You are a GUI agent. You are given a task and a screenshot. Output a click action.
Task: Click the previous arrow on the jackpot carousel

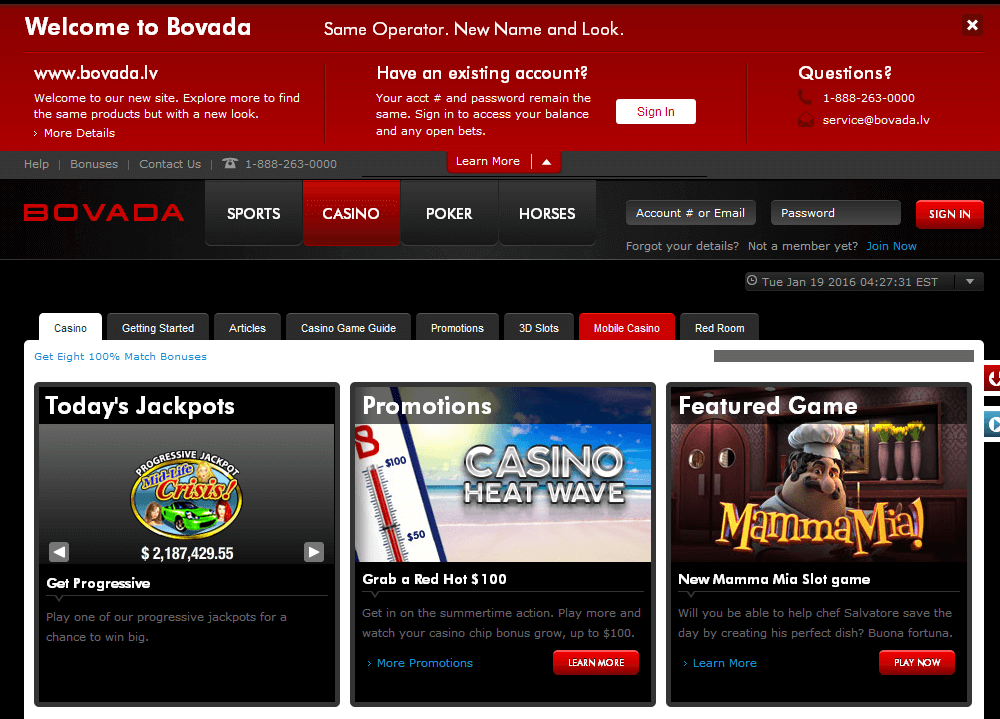pyautogui.click(x=59, y=551)
